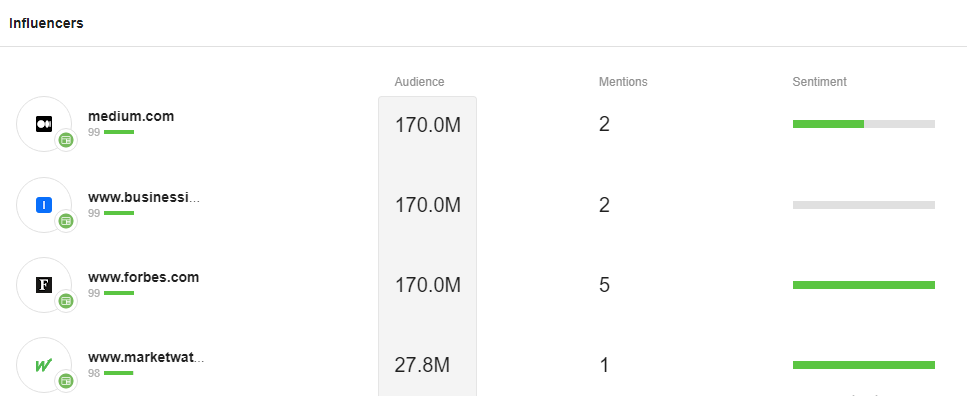This screenshot has width=967, height=396.
Task: Sort by the Audience column header
Action: 419,82
